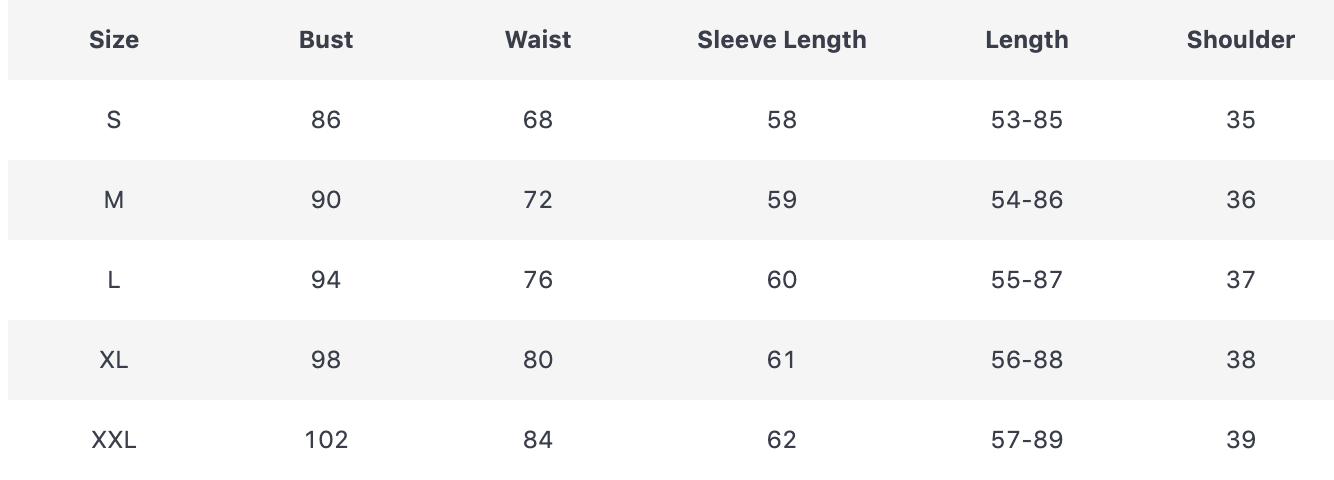This screenshot has height=480, width=1334.
Task: Click the Waist column header
Action: pyautogui.click(x=538, y=40)
